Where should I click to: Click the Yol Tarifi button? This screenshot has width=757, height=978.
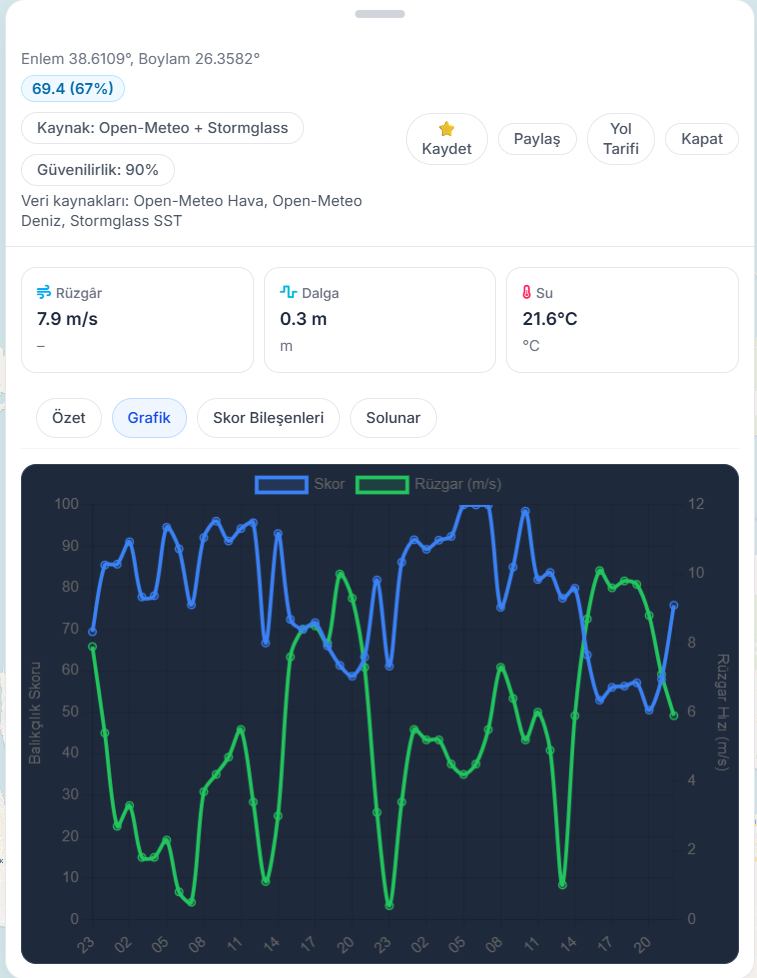pyautogui.click(x=620, y=138)
